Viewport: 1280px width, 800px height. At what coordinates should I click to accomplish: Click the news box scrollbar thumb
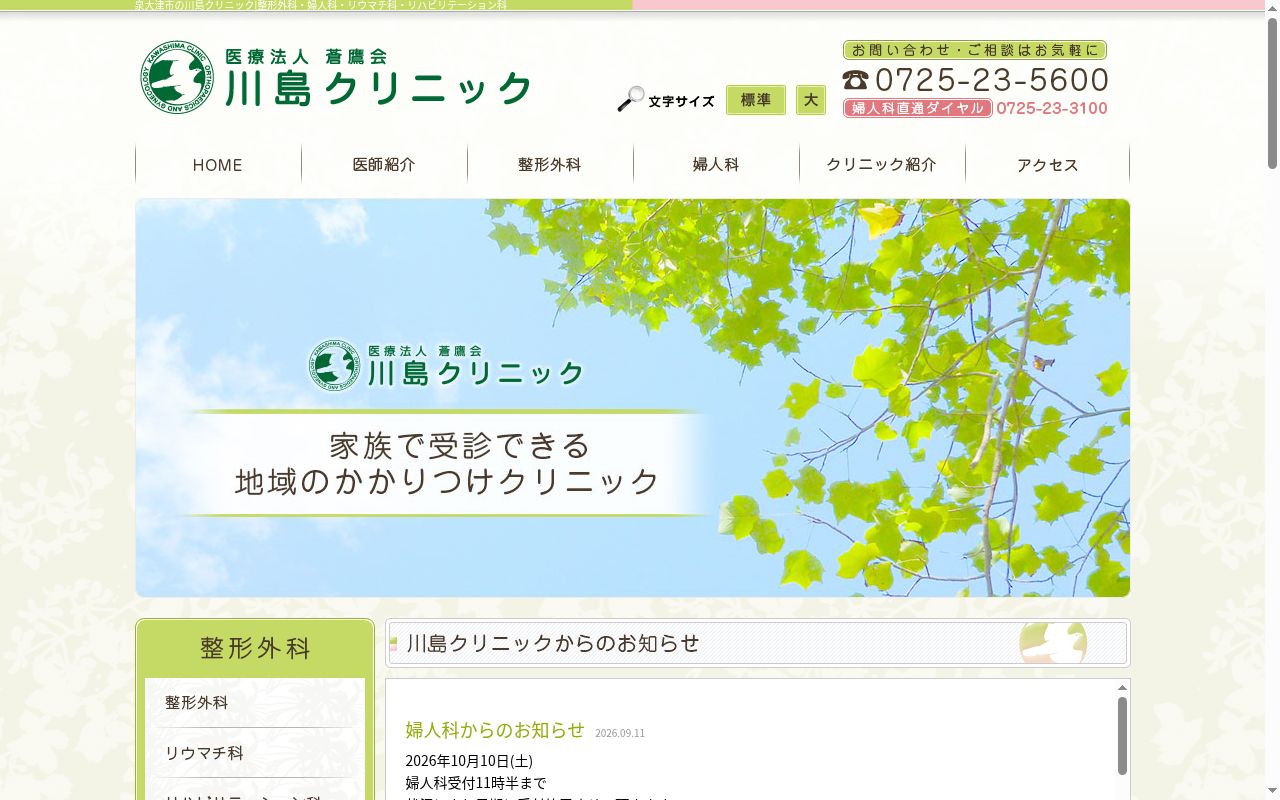click(1122, 735)
